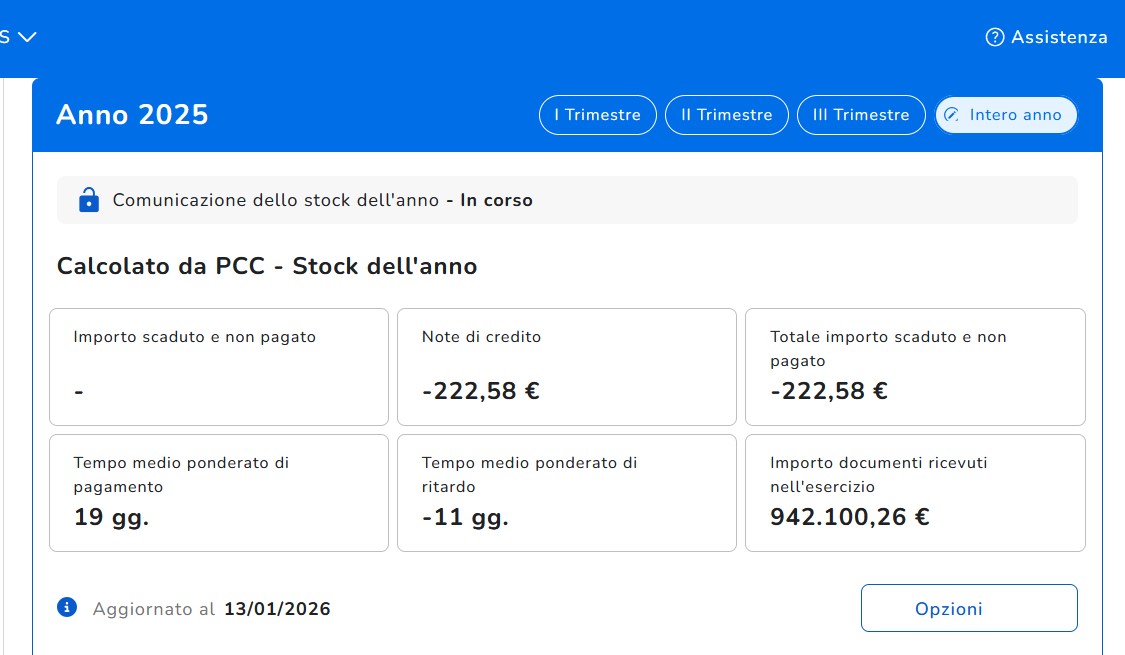This screenshot has width=1125, height=655.
Task: Click the Note di credito card
Action: point(566,367)
